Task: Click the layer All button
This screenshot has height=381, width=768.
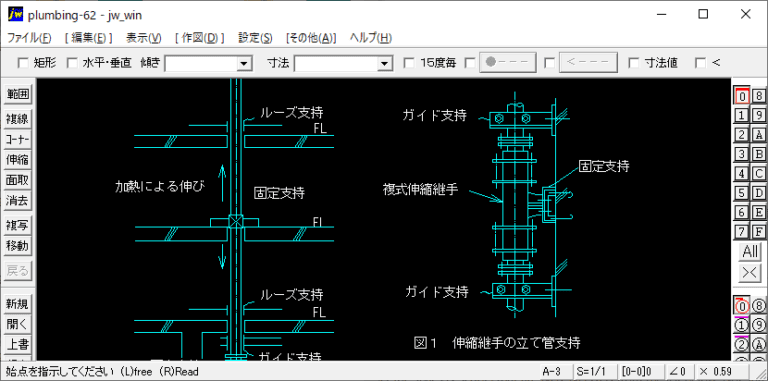Action: point(750,252)
